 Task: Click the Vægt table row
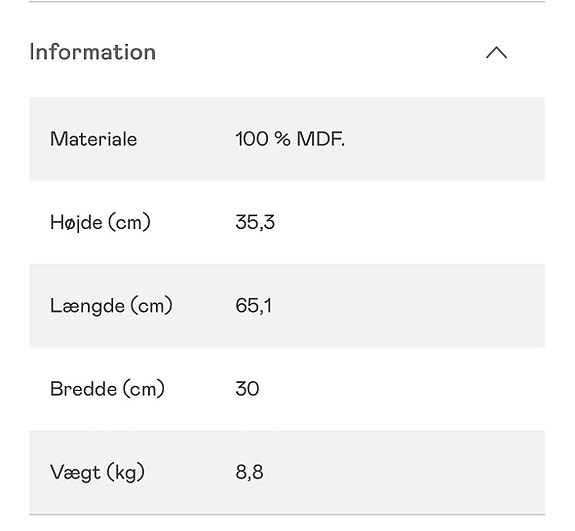pos(287,472)
